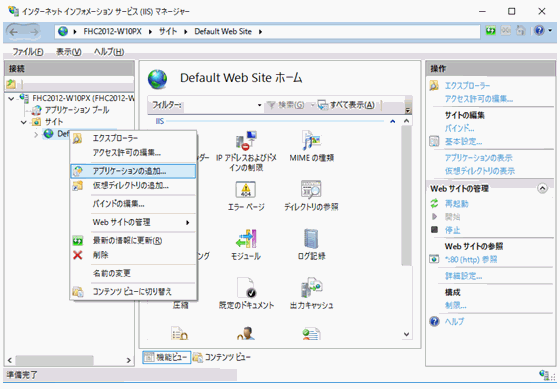Expand the Default Web Site tree node
Viewport: 560px width, 389px height.
pos(36,135)
